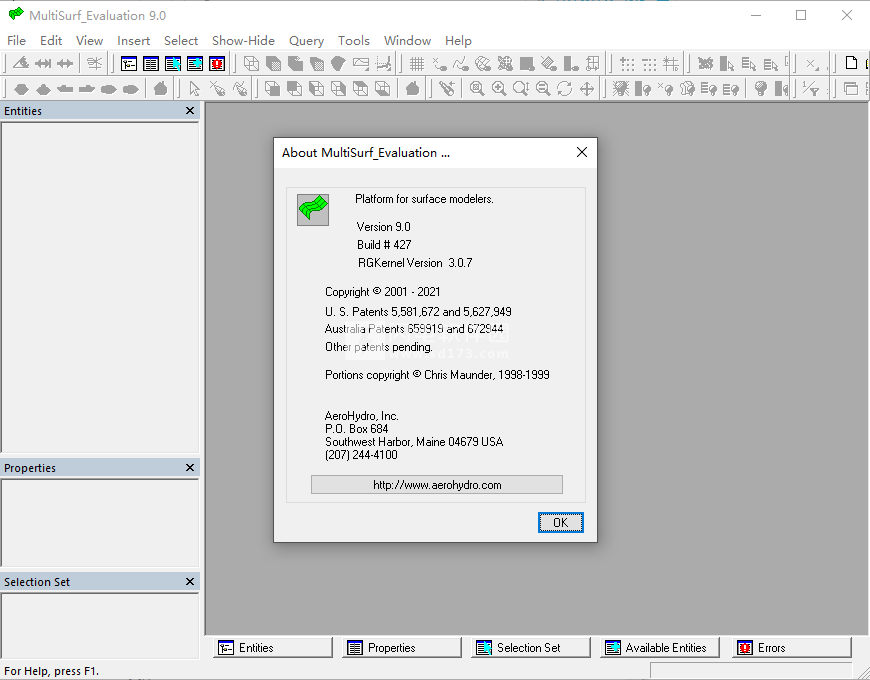This screenshot has height=680, width=870.
Task: Open the Selection Set toolbar icon
Action: (173, 64)
